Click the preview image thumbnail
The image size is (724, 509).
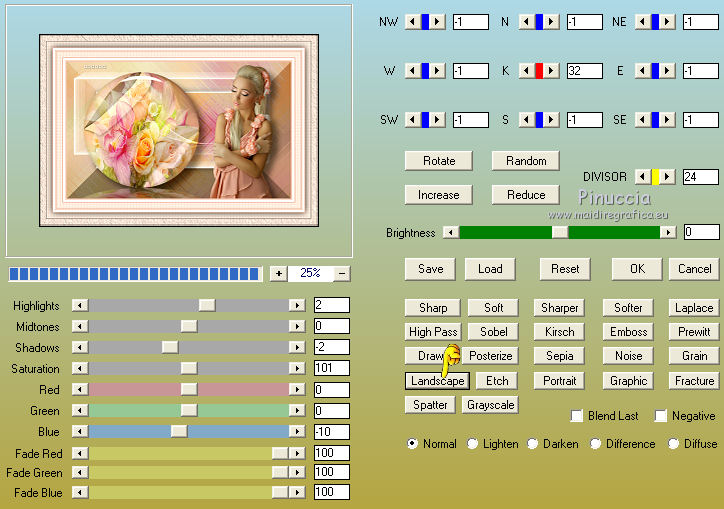tap(179, 131)
